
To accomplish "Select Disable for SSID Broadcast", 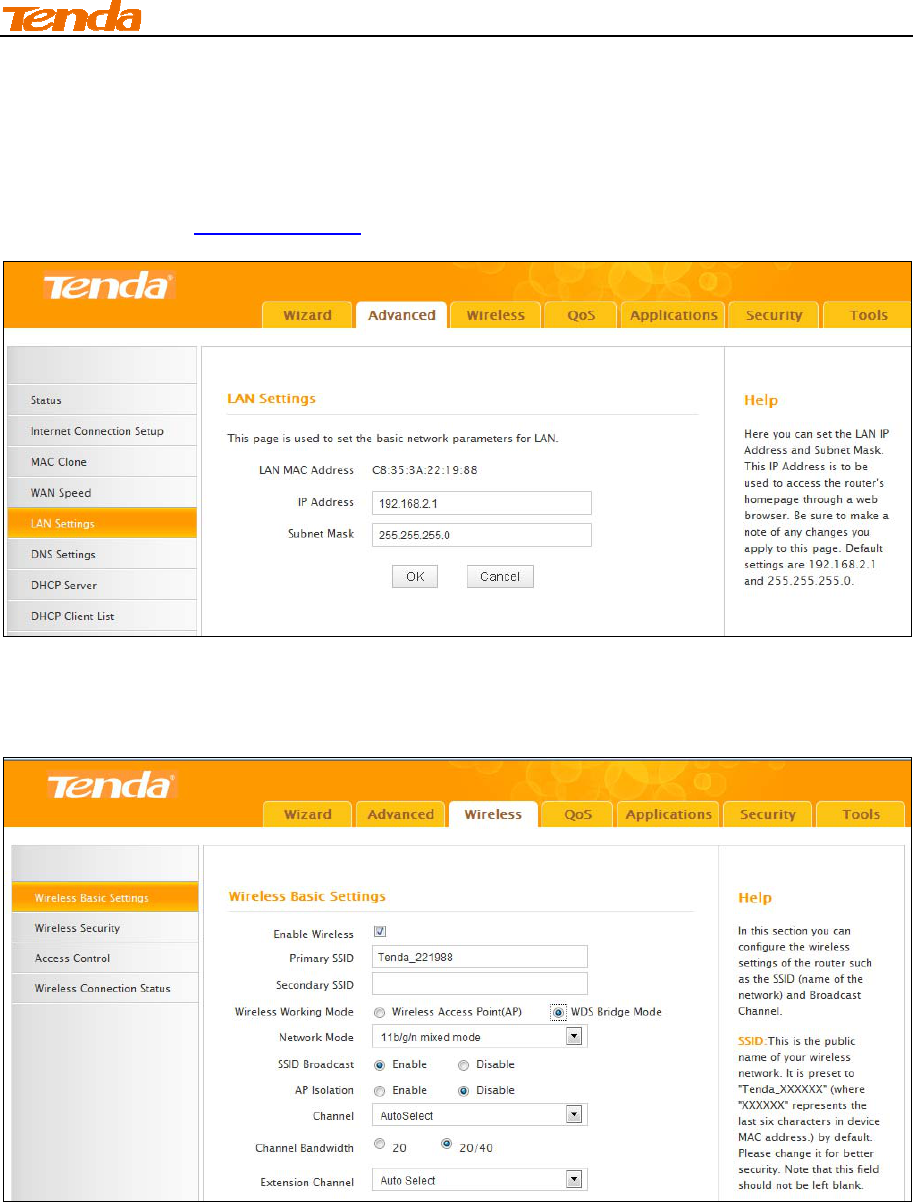I will (463, 1065).
